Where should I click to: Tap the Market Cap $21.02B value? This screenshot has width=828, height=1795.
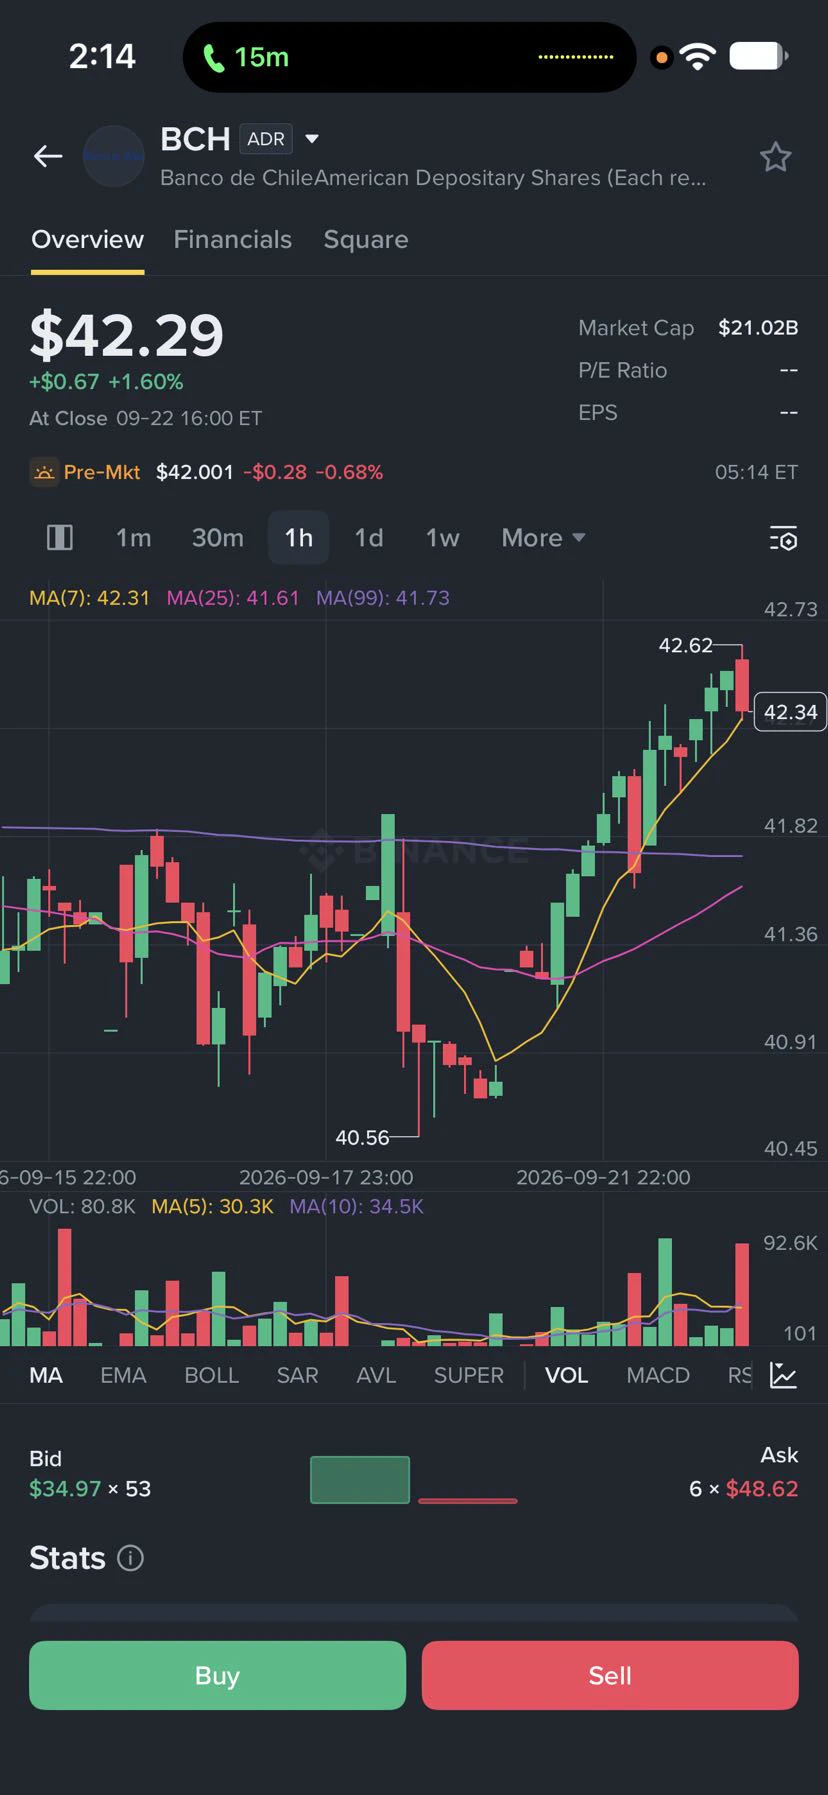(758, 328)
